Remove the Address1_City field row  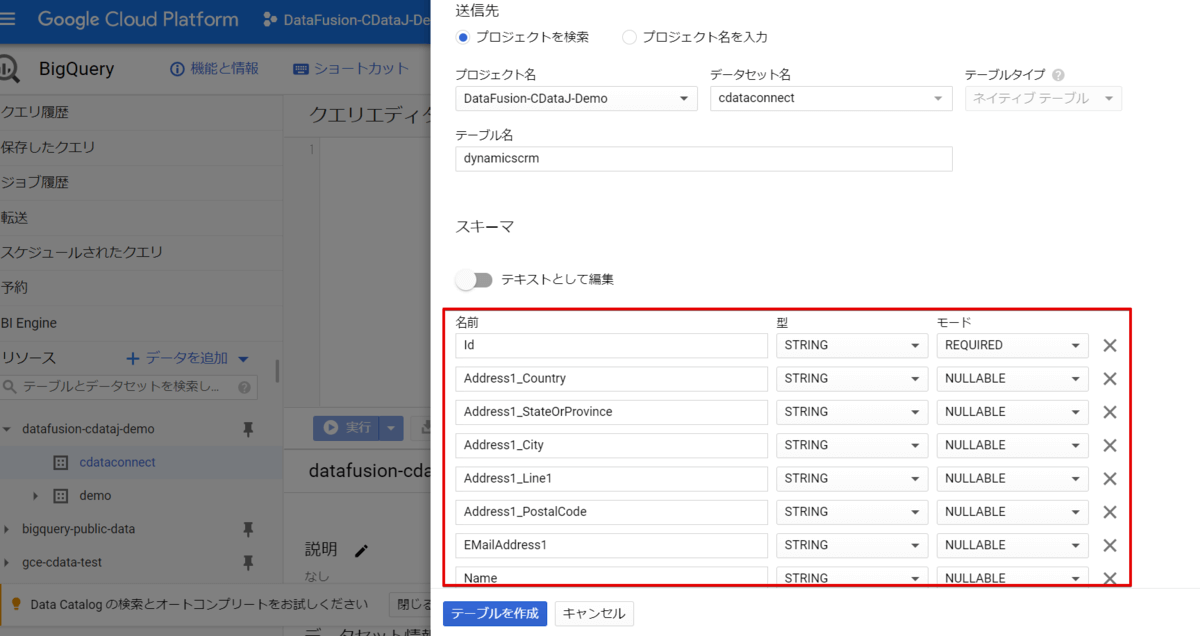(x=1110, y=445)
